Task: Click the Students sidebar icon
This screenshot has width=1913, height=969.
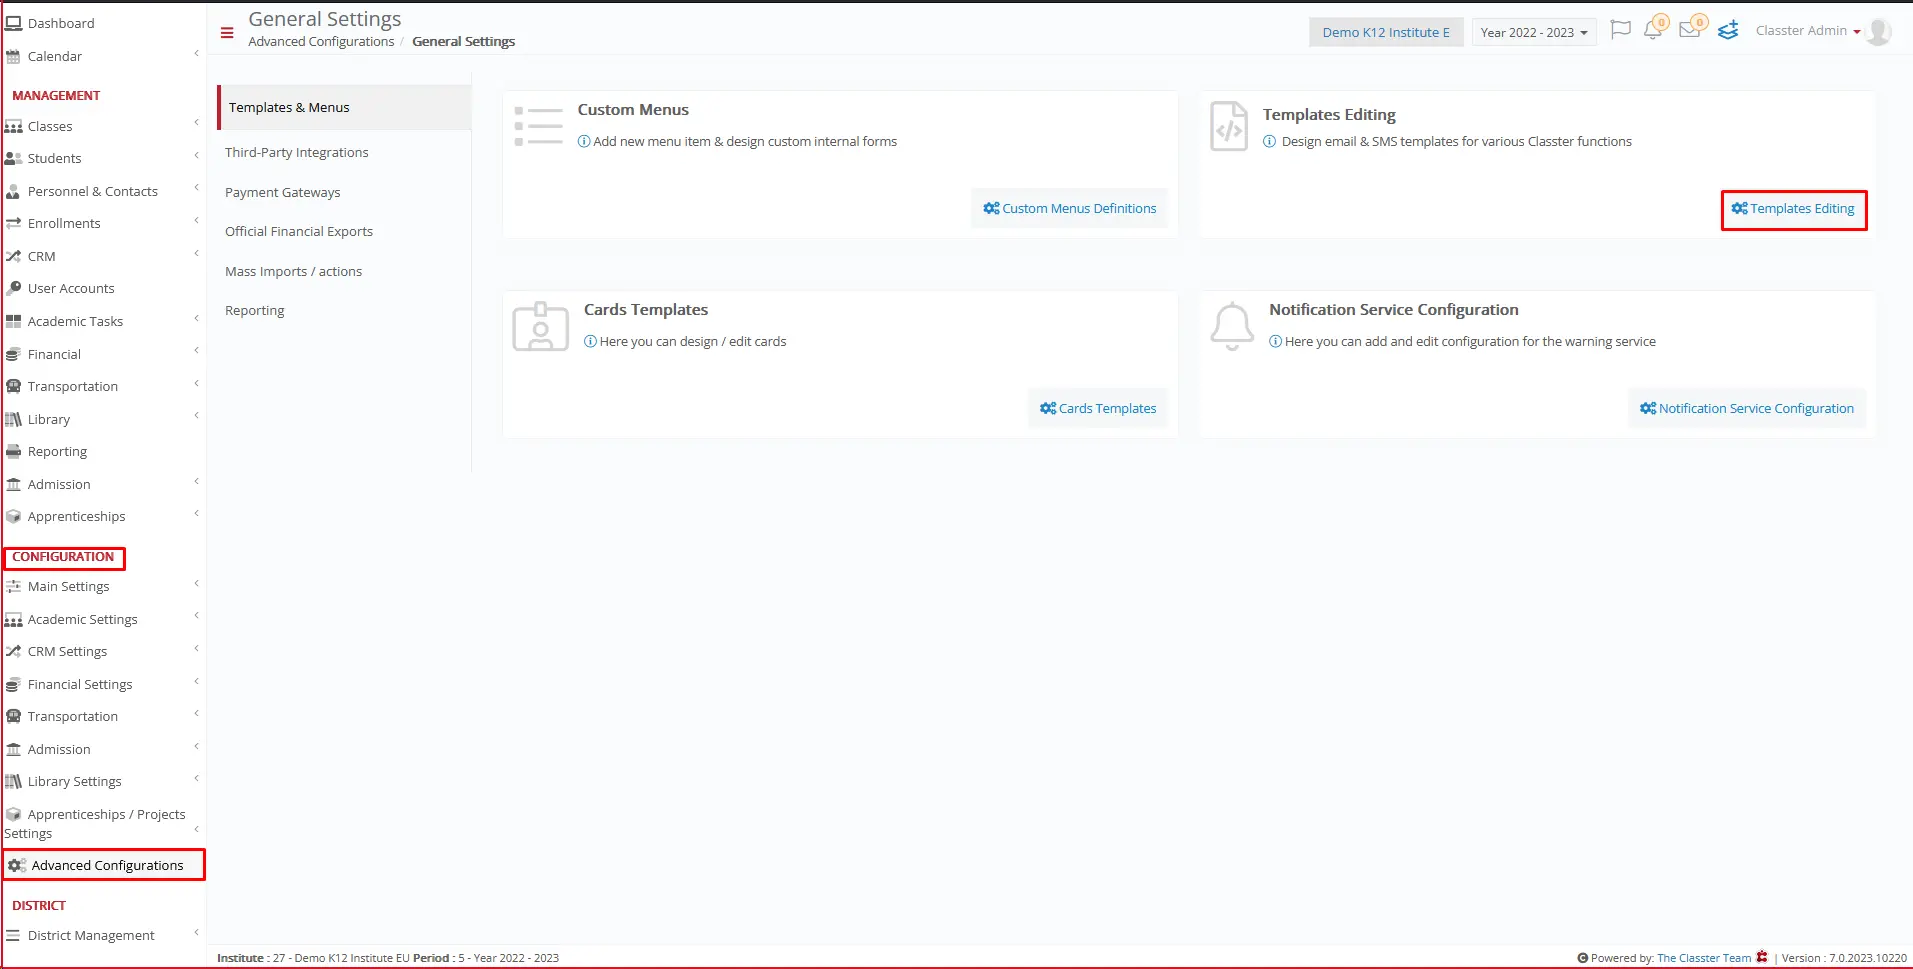Action: (x=14, y=159)
